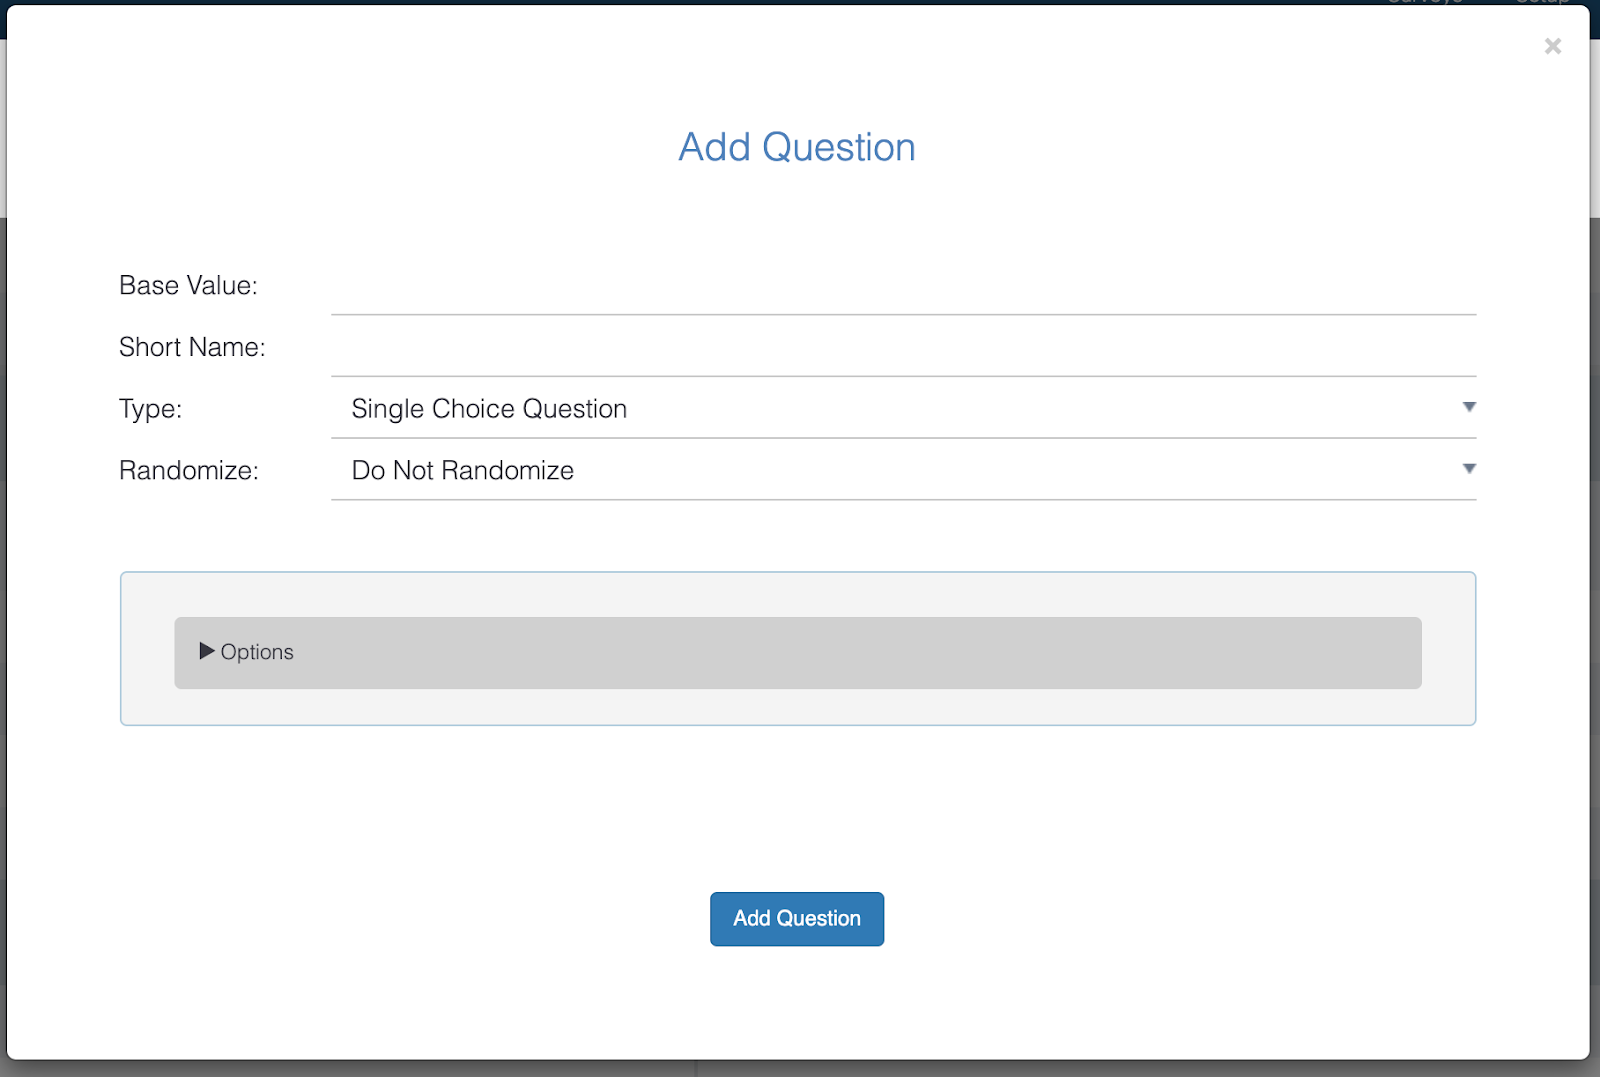Click the "Type:" field label
This screenshot has height=1077, width=1600.
click(x=150, y=409)
